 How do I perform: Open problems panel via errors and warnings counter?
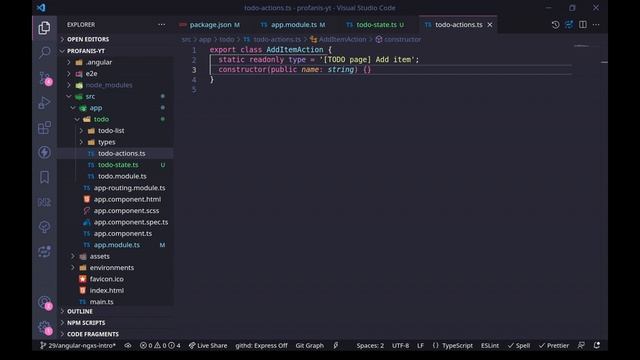pyautogui.click(x=160, y=345)
